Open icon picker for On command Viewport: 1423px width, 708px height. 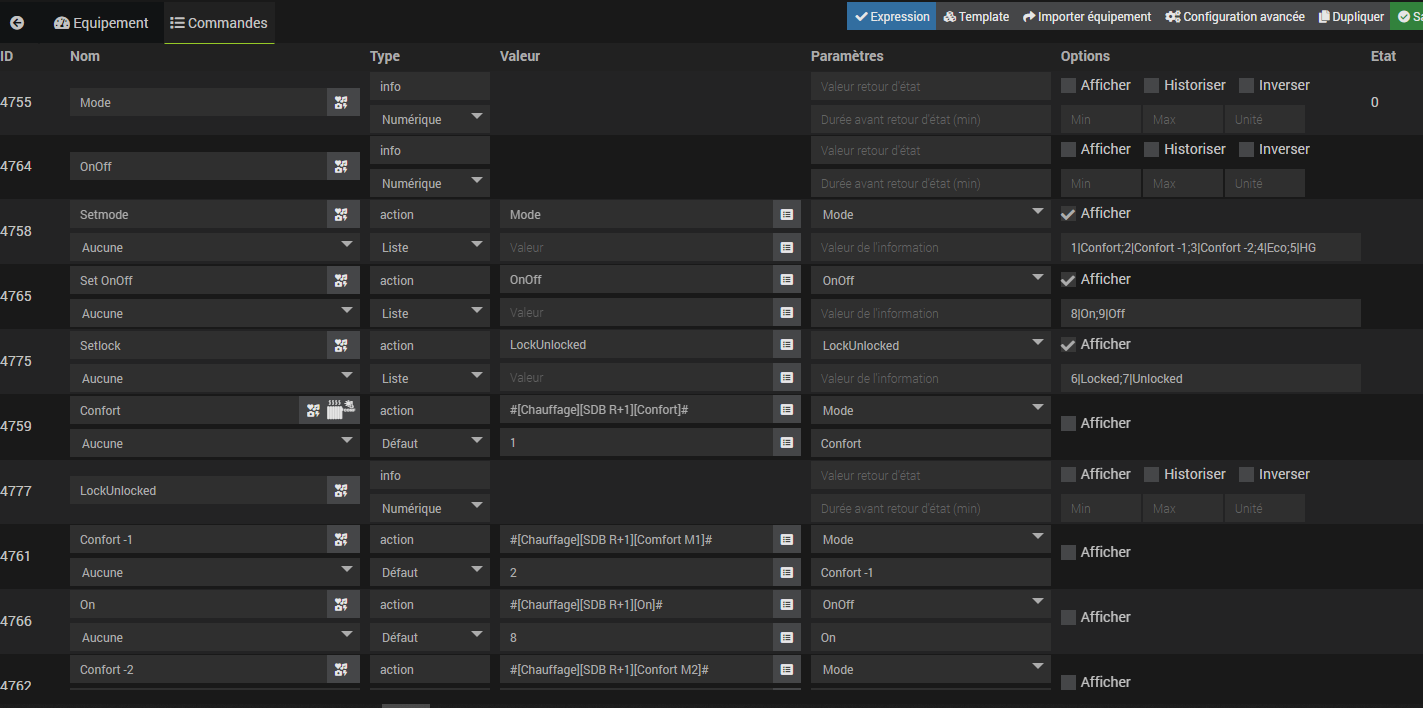(342, 604)
